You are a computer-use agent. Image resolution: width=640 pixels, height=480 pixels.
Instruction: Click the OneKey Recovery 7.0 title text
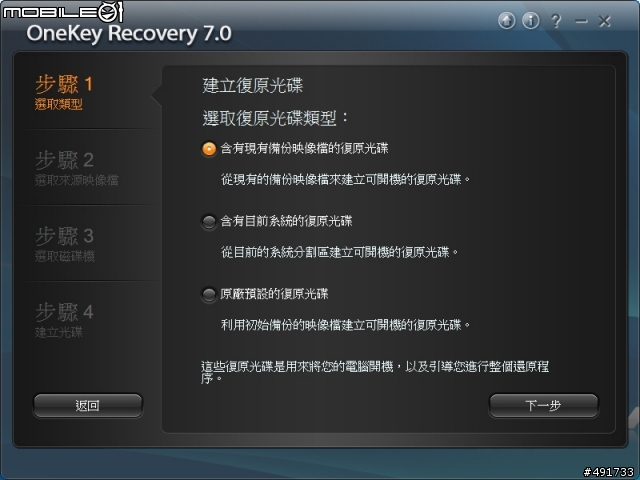pos(129,33)
